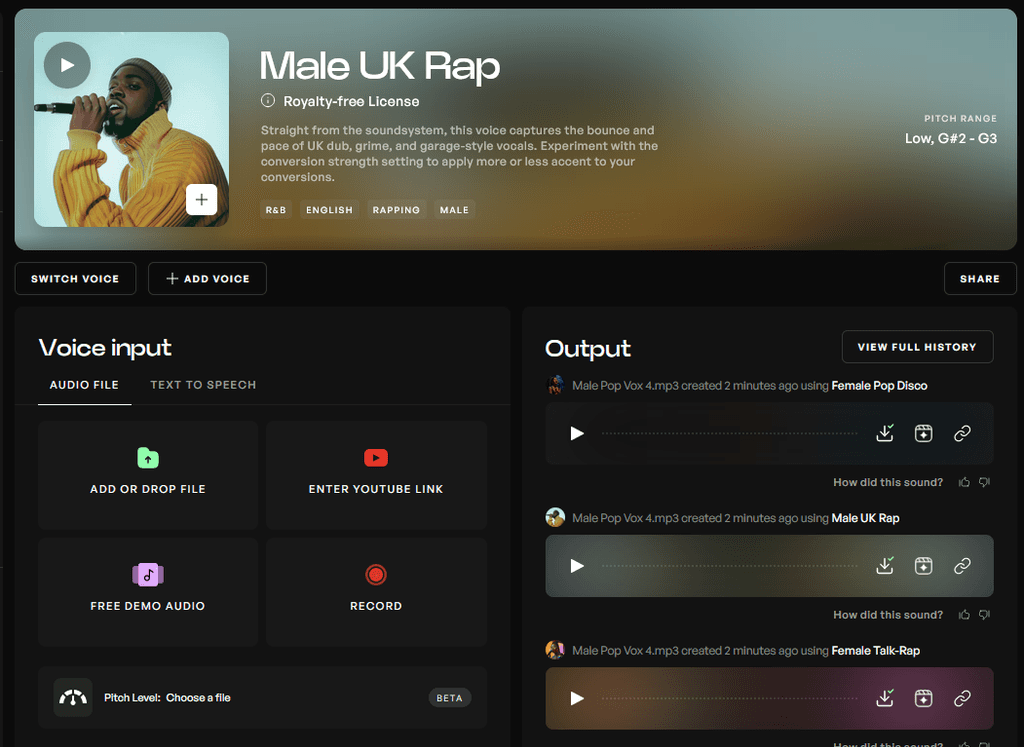Open View Full History
This screenshot has width=1024, height=747.
[917, 346]
